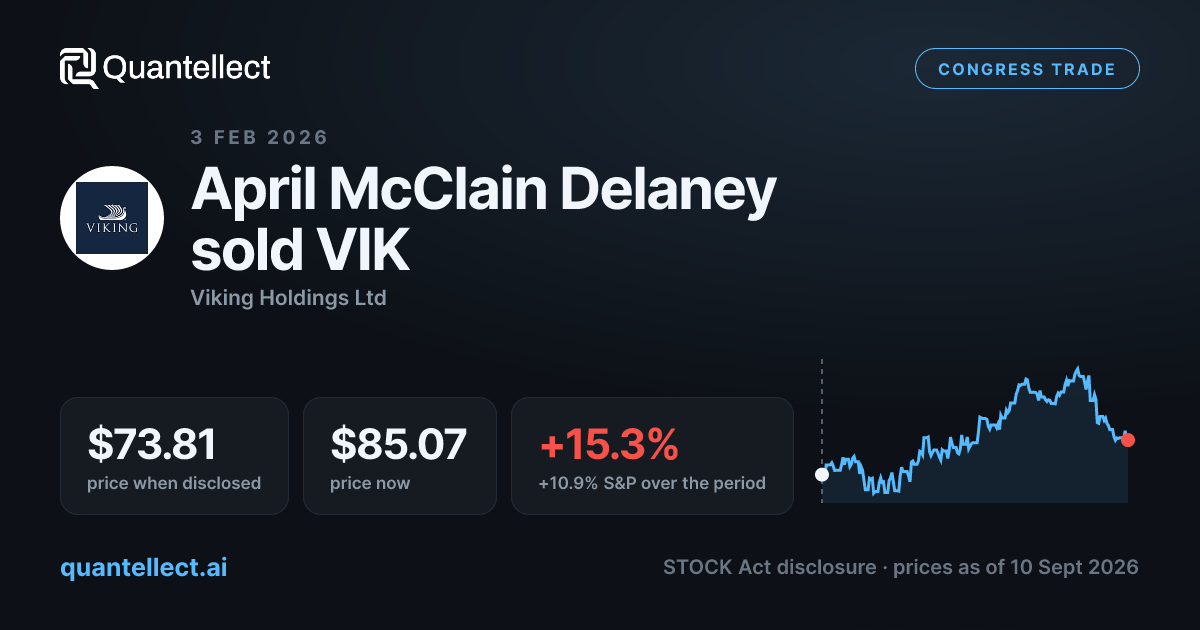Click the Quantellect logo icon
The width and height of the screenshot is (1200, 630).
[x=79, y=68]
